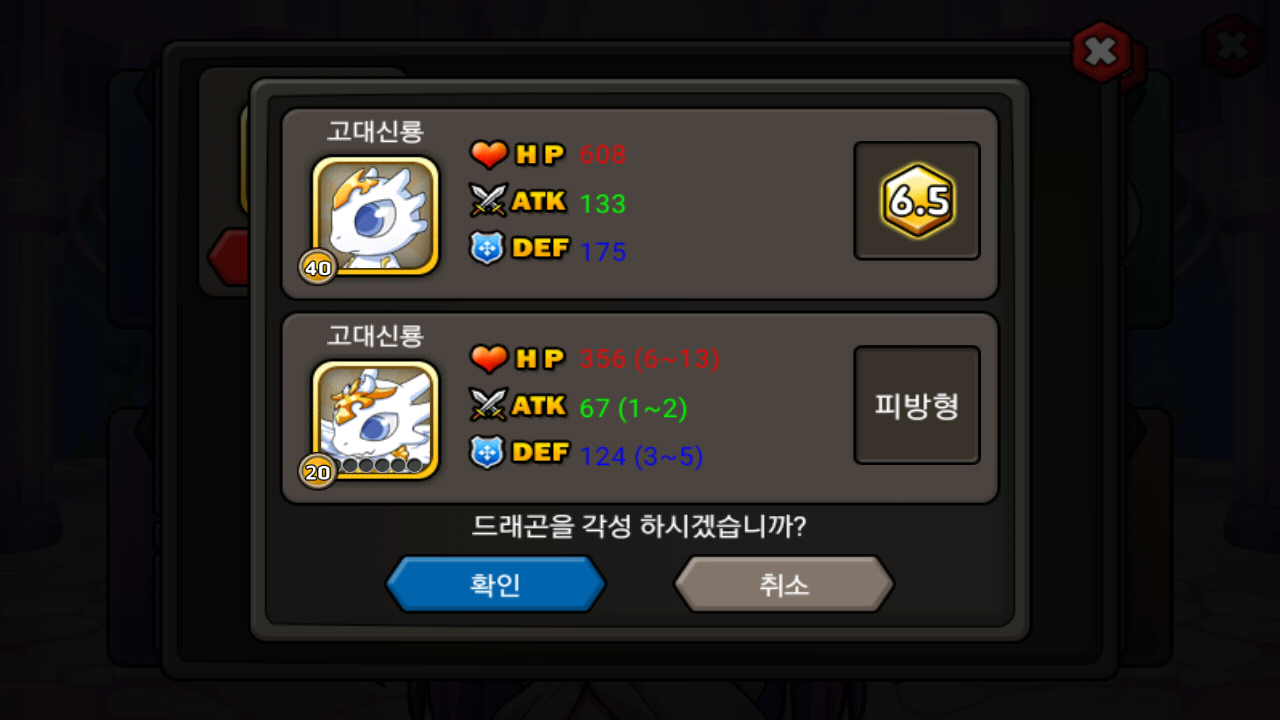Viewport: 1280px width, 720px height.
Task: Click crossed swords ATK icon, top panel
Action: click(x=489, y=202)
